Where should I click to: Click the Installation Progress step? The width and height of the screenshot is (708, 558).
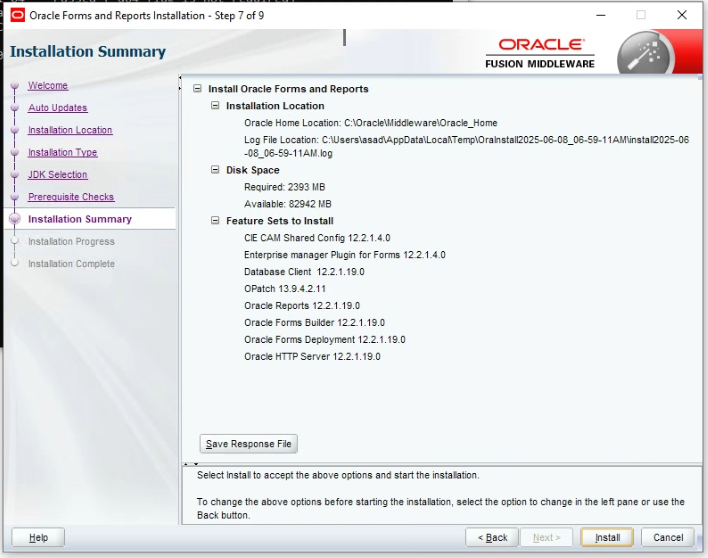tap(71, 242)
